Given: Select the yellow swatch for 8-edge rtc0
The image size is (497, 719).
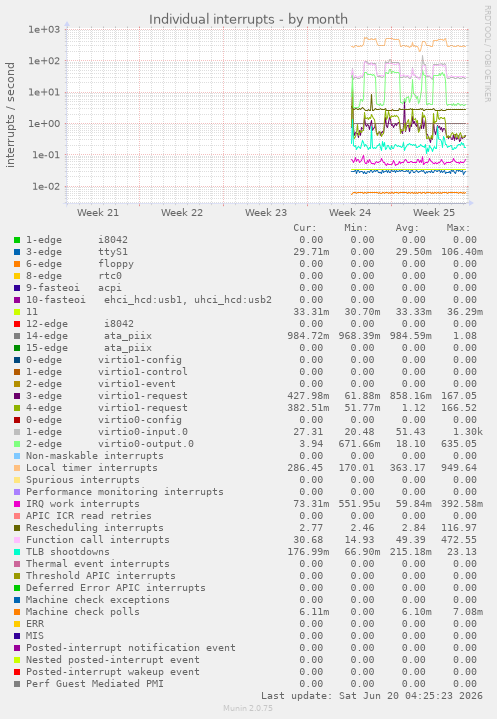Looking at the screenshot, I should tap(17, 276).
